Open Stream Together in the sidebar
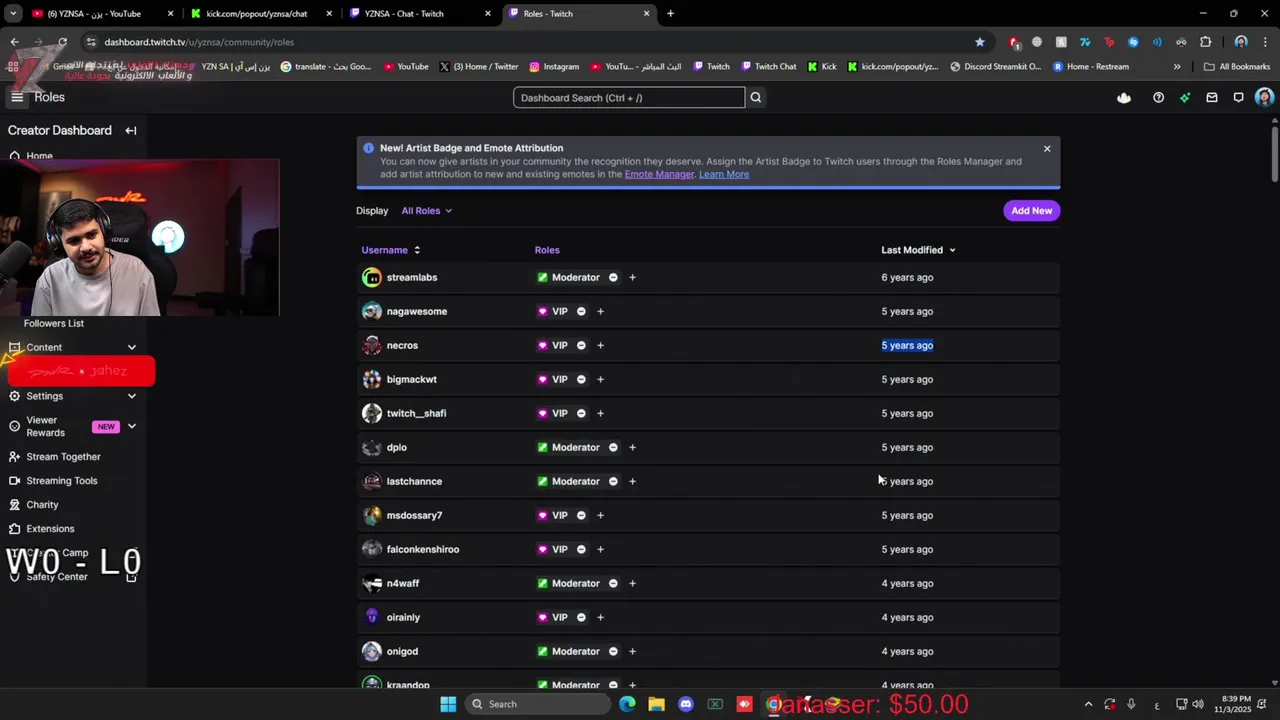 tap(63, 456)
